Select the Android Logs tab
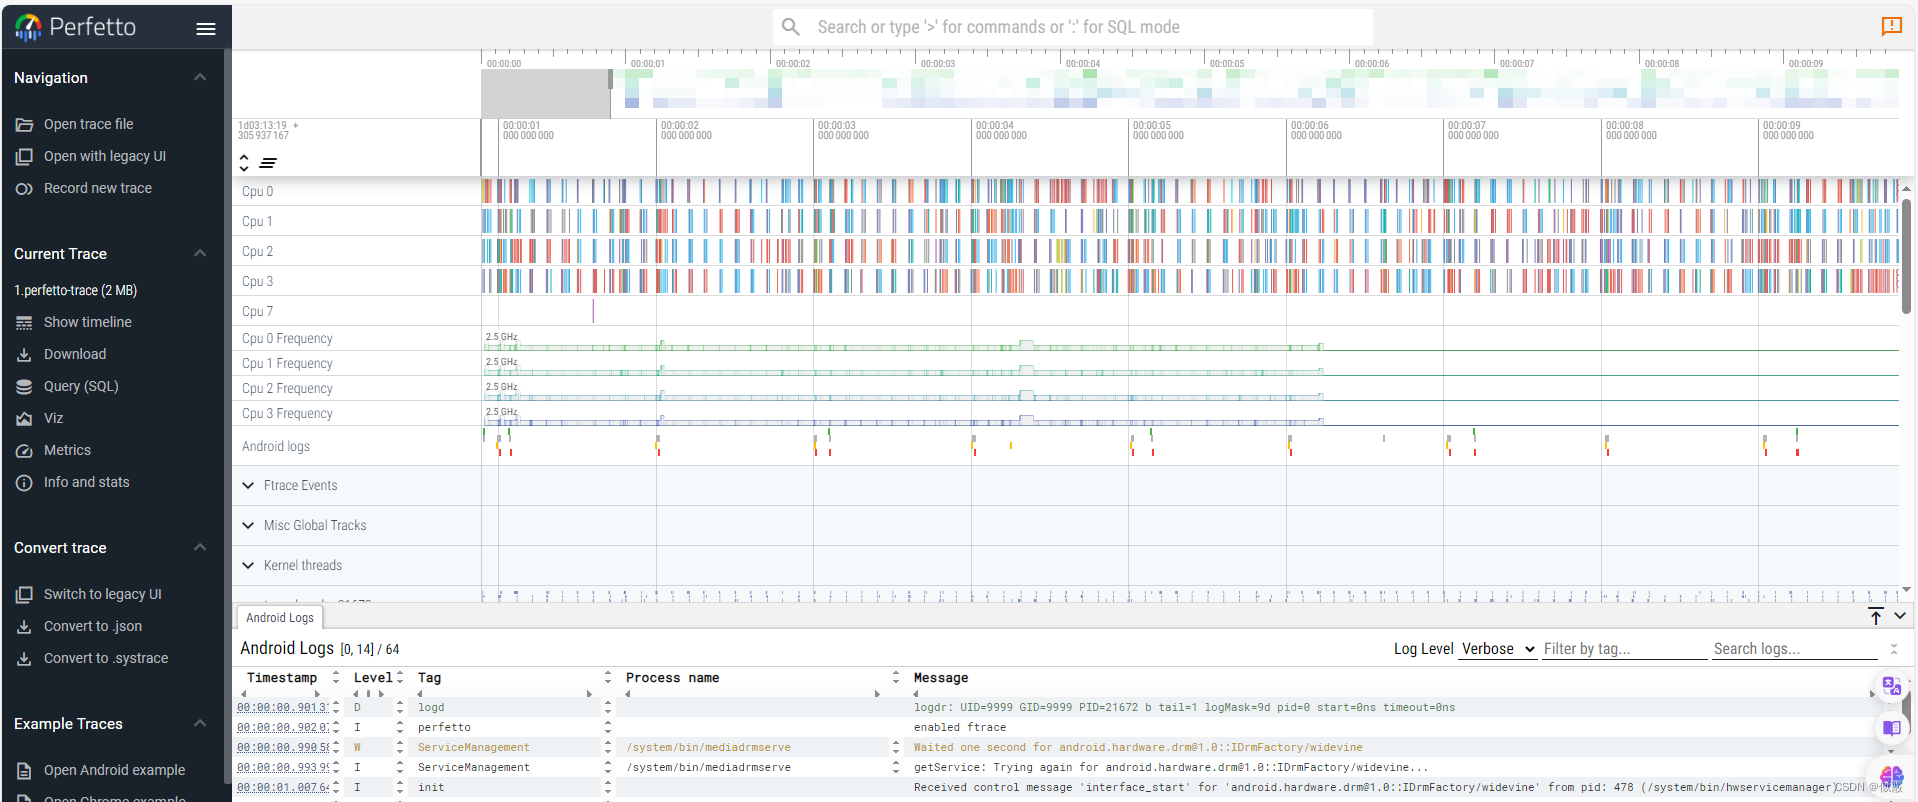This screenshot has height=802, width=1918. 280,618
